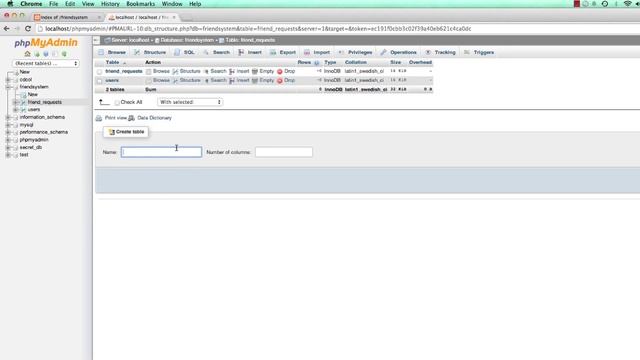The image size is (640, 360).
Task: Click the collapse navigation panel arrow icon
Action: (x=96, y=40)
